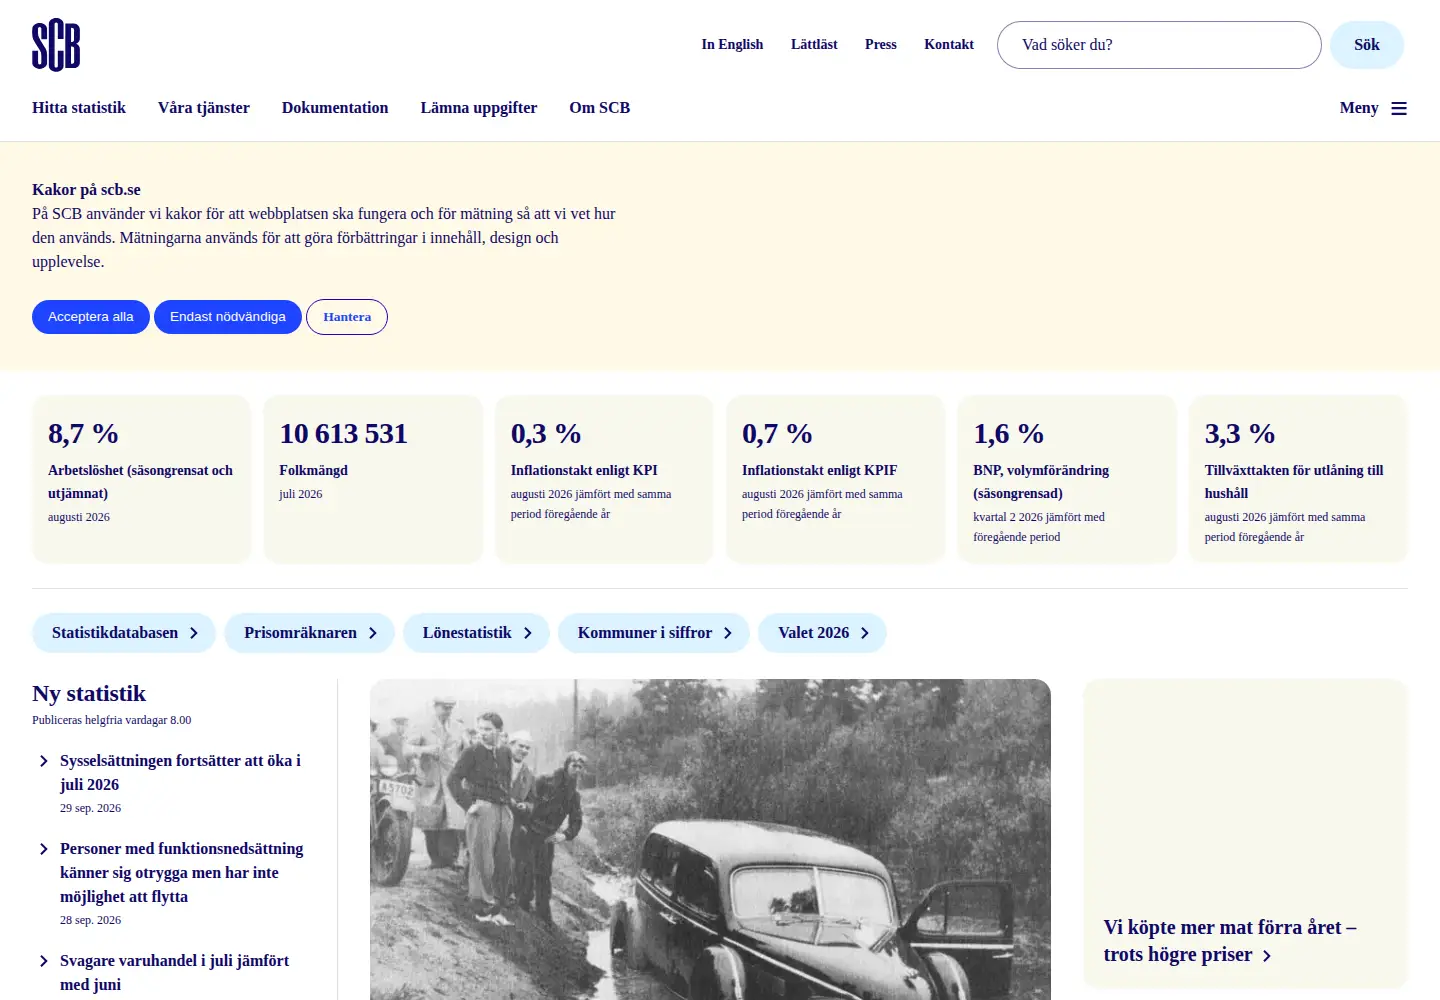Viewport: 1440px width, 1000px height.
Task: Click the date '28 sep. 2026'
Action: click(x=90, y=920)
